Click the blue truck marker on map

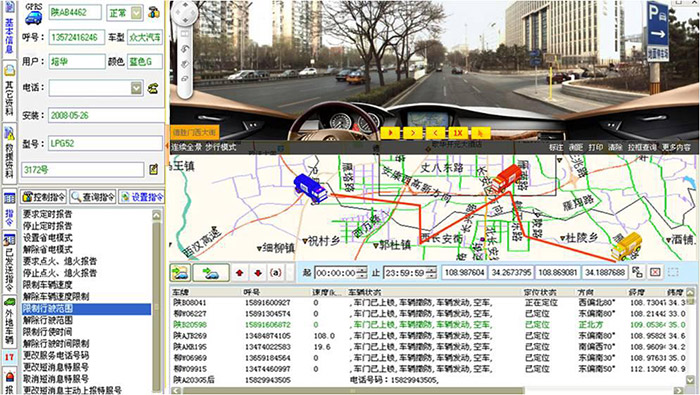tap(310, 188)
